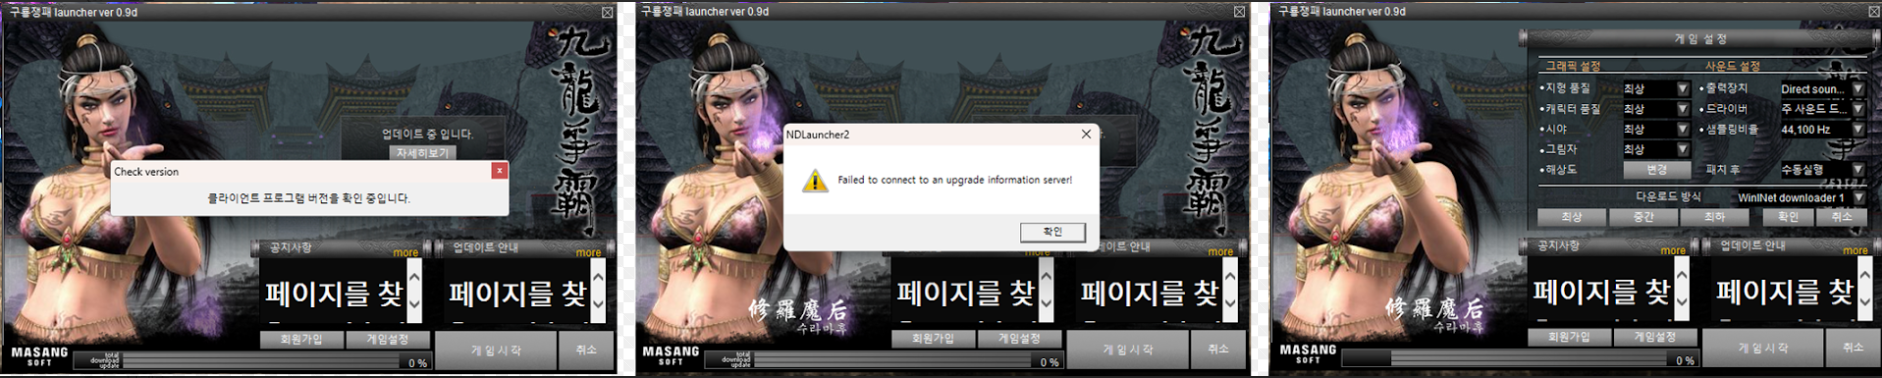Click MASANG SOFT logo in NDLauncher2 launcher

pos(671,356)
